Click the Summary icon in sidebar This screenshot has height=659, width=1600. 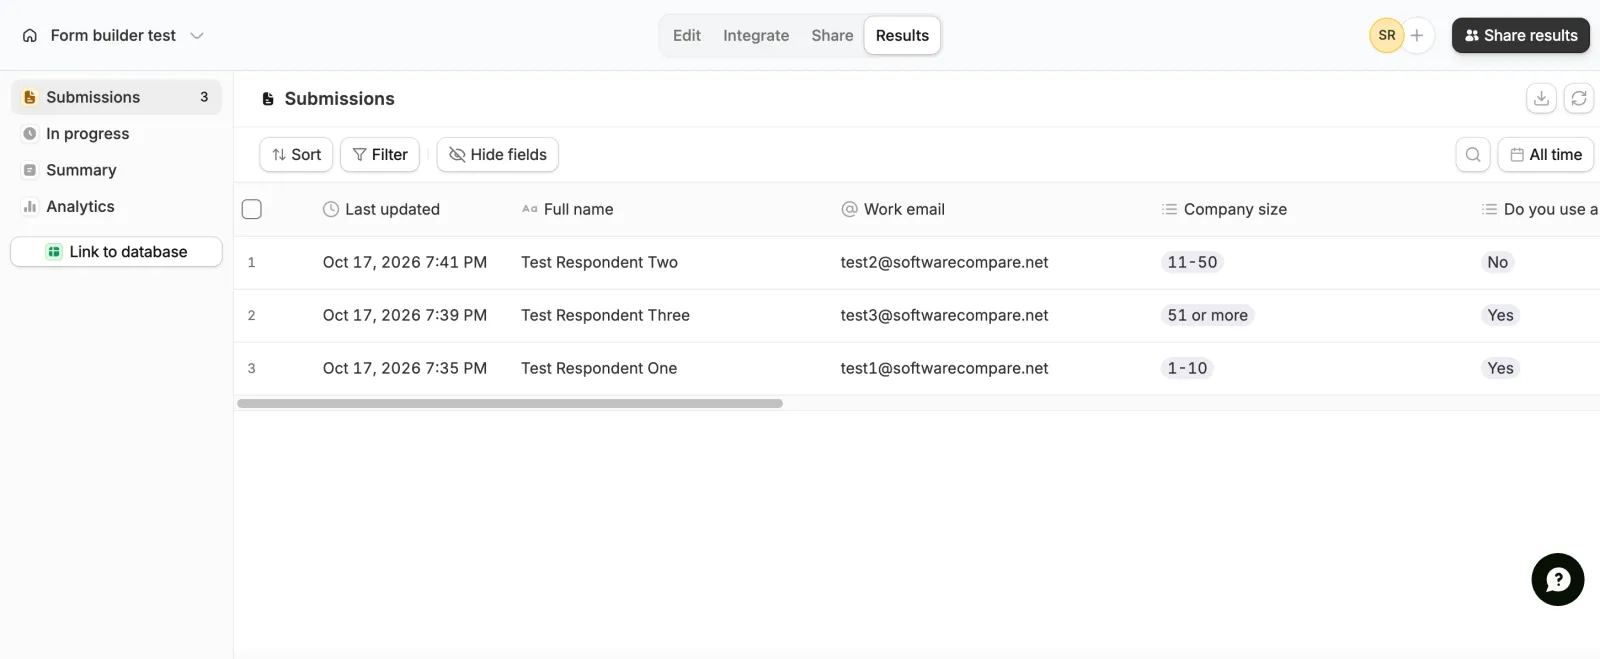pos(30,170)
